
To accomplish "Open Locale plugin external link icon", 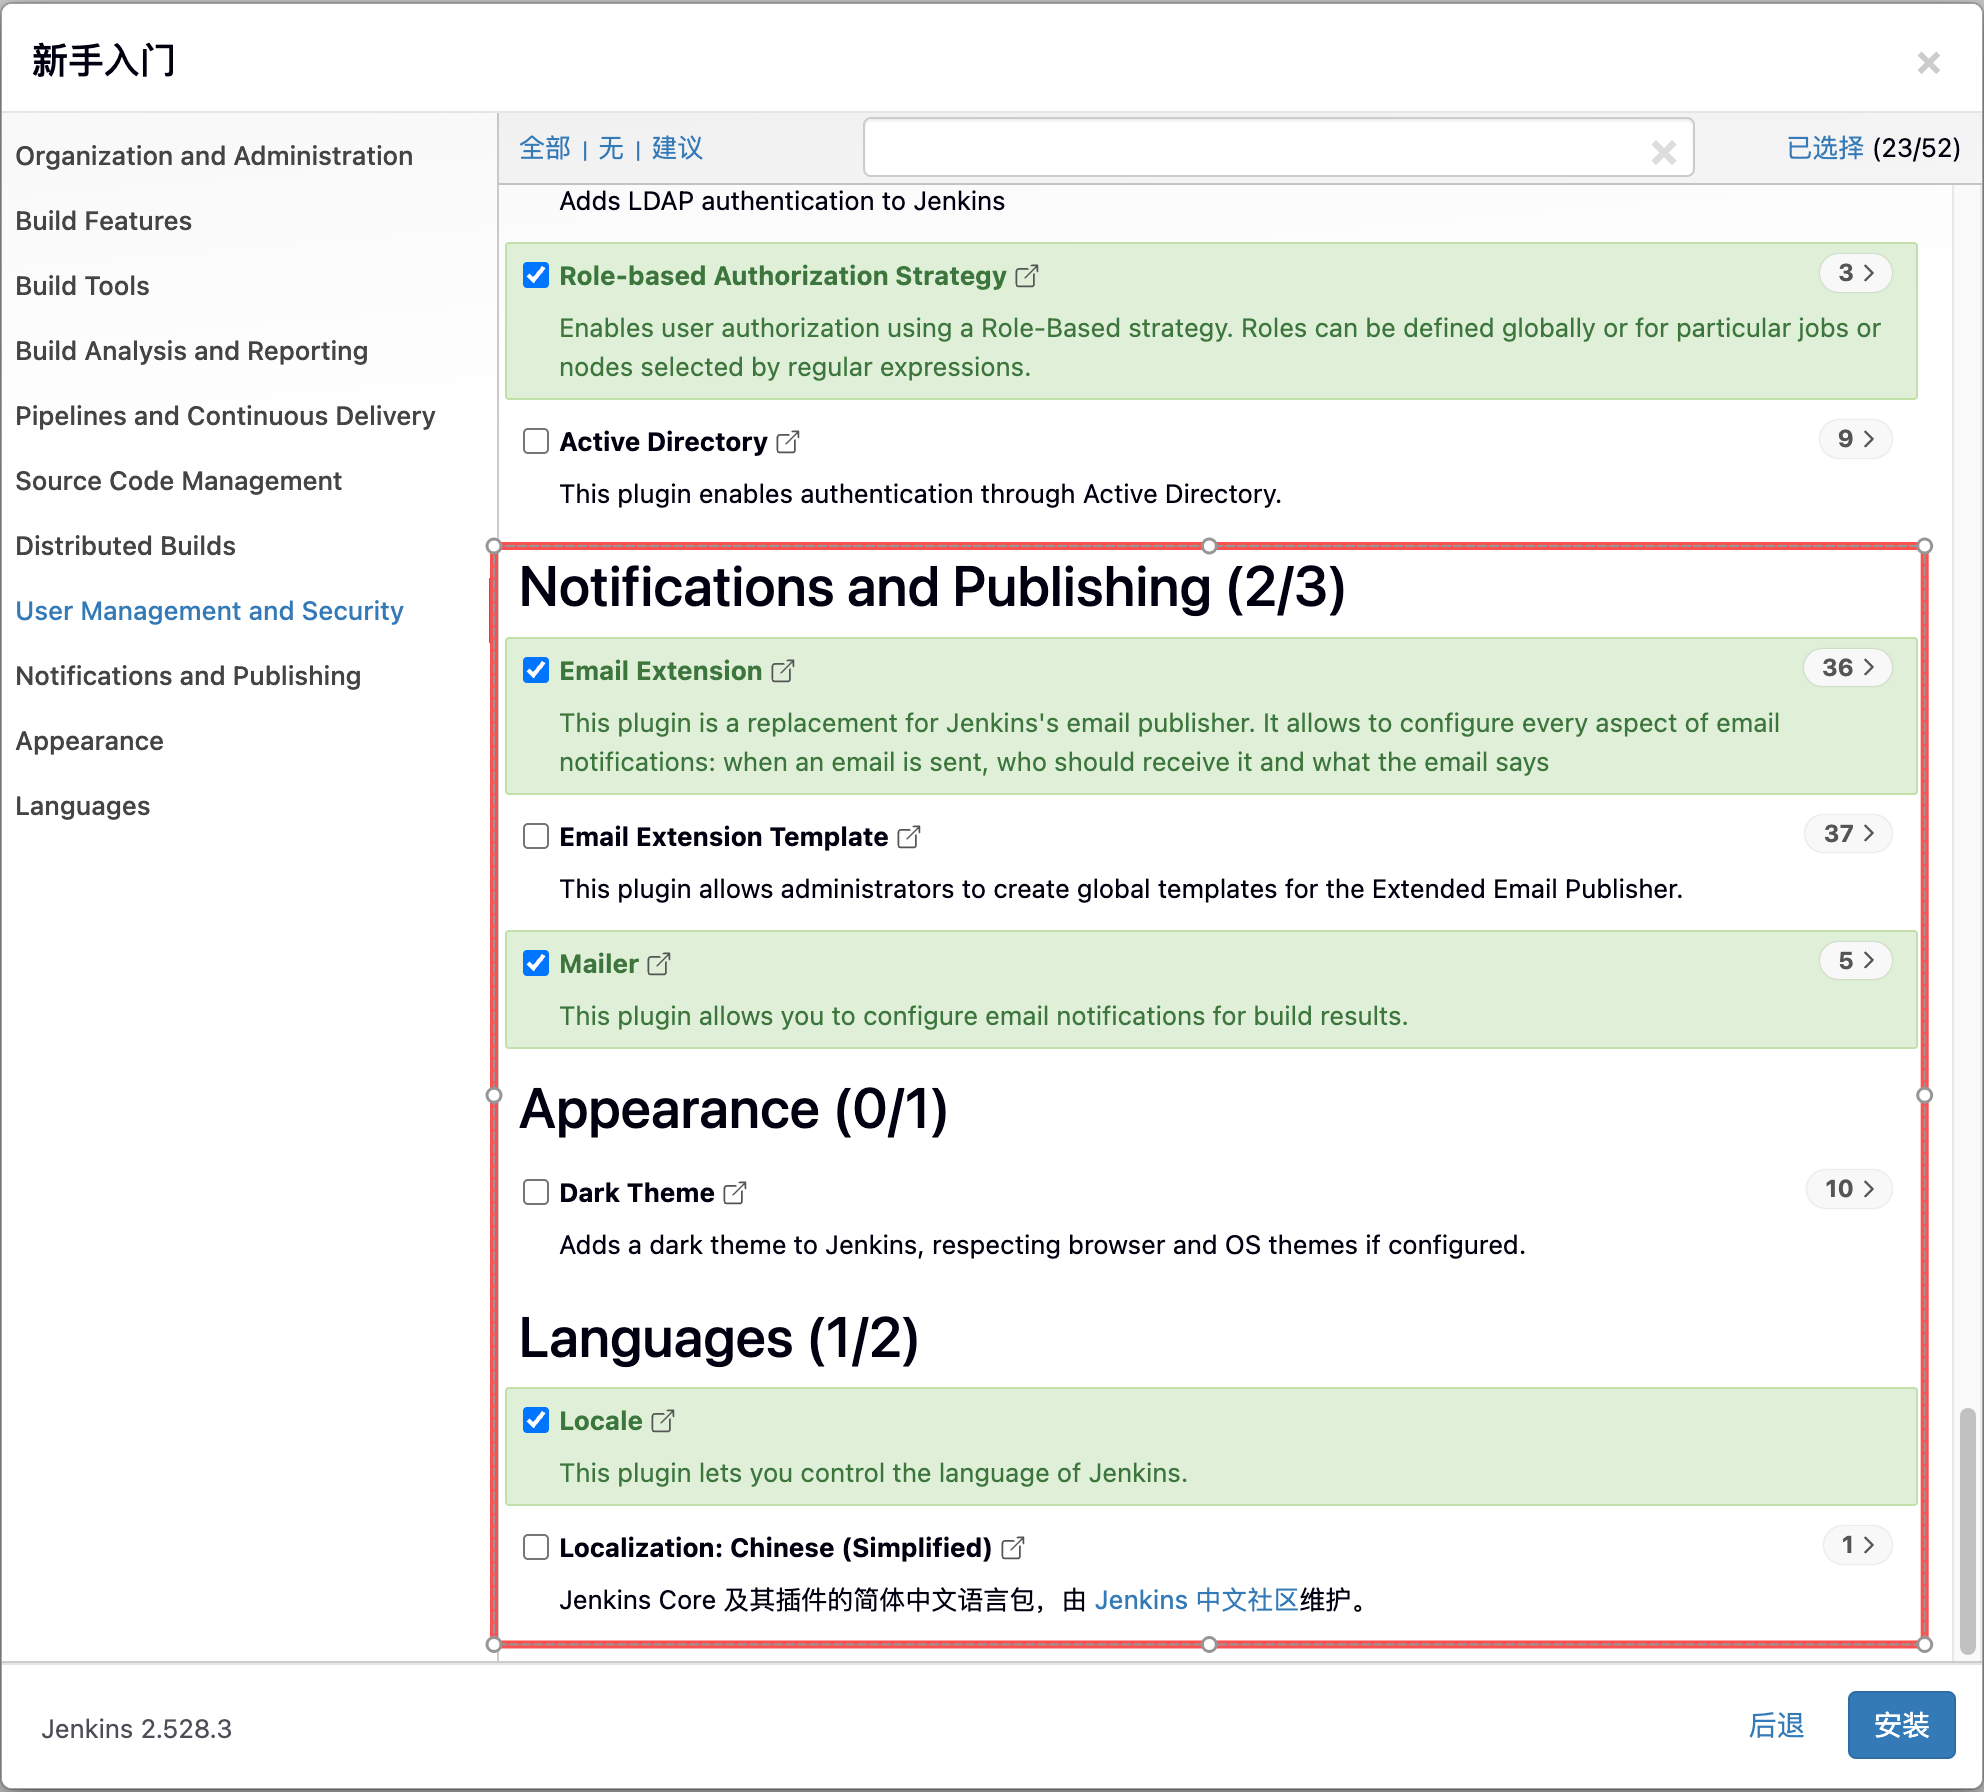I will (663, 1421).
